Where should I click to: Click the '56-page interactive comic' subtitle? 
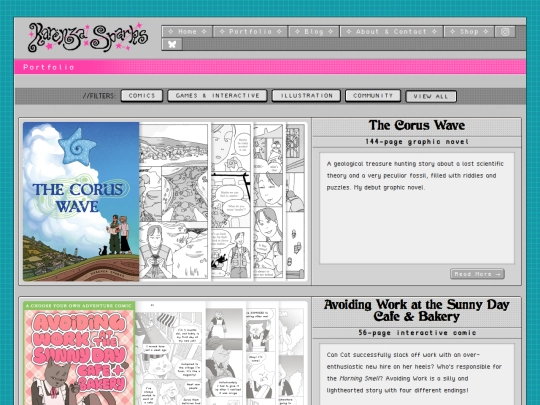click(417, 333)
